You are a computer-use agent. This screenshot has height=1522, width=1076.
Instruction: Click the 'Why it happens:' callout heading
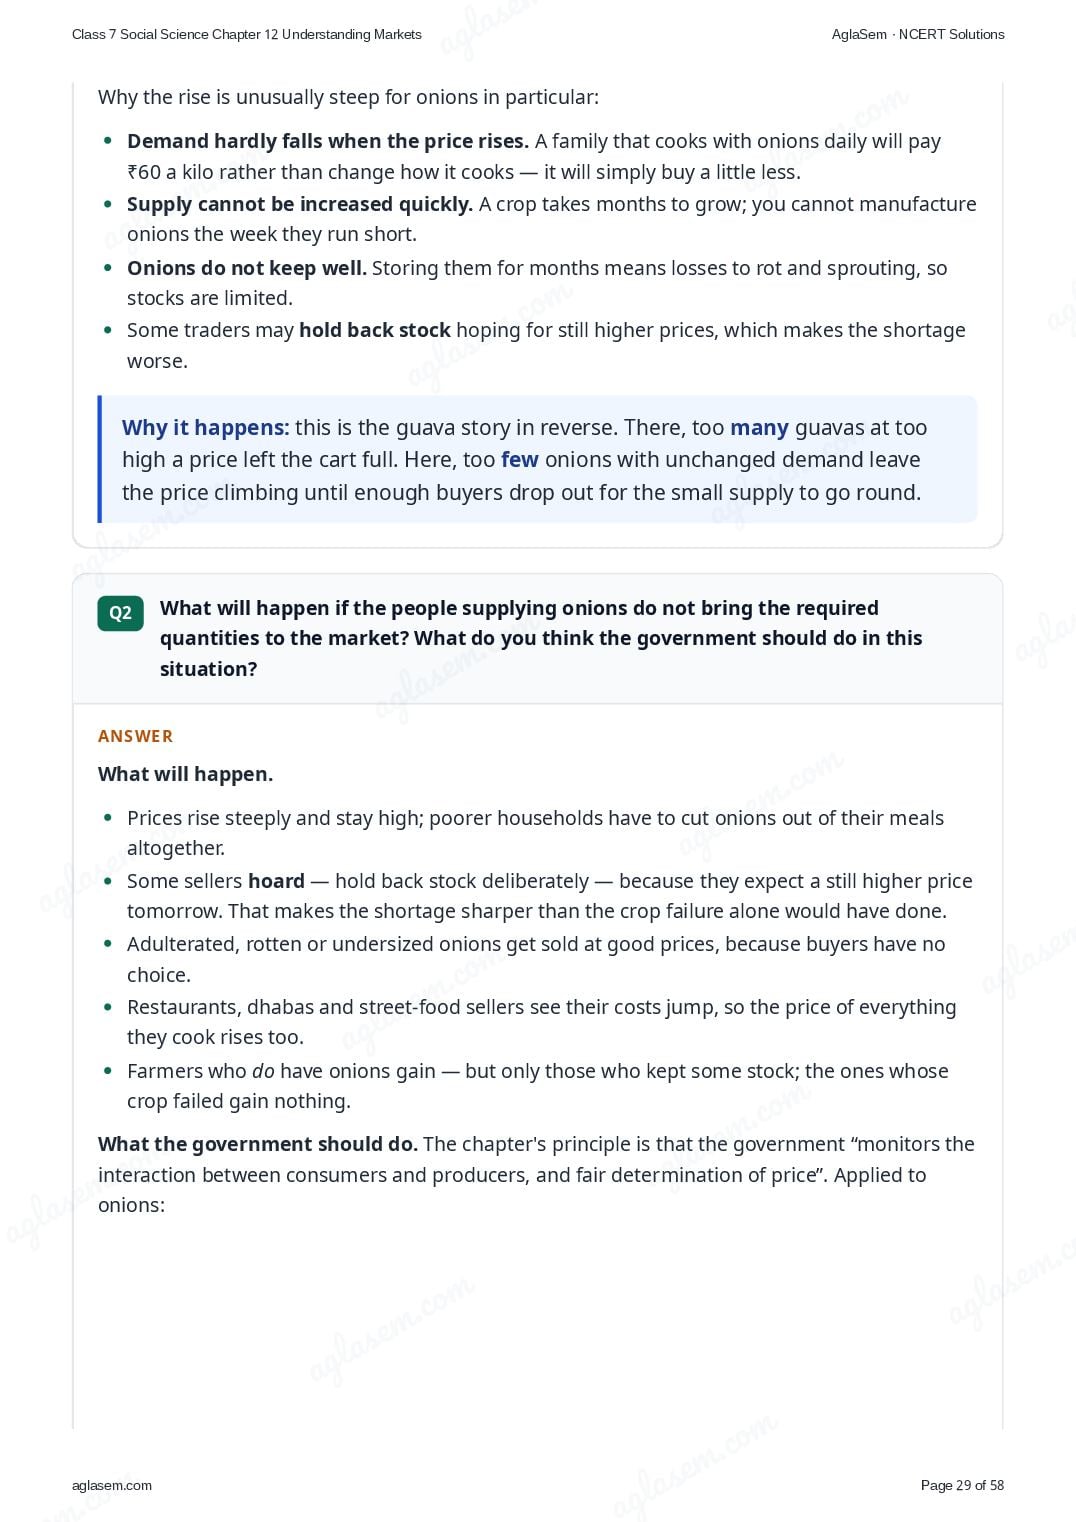(206, 428)
